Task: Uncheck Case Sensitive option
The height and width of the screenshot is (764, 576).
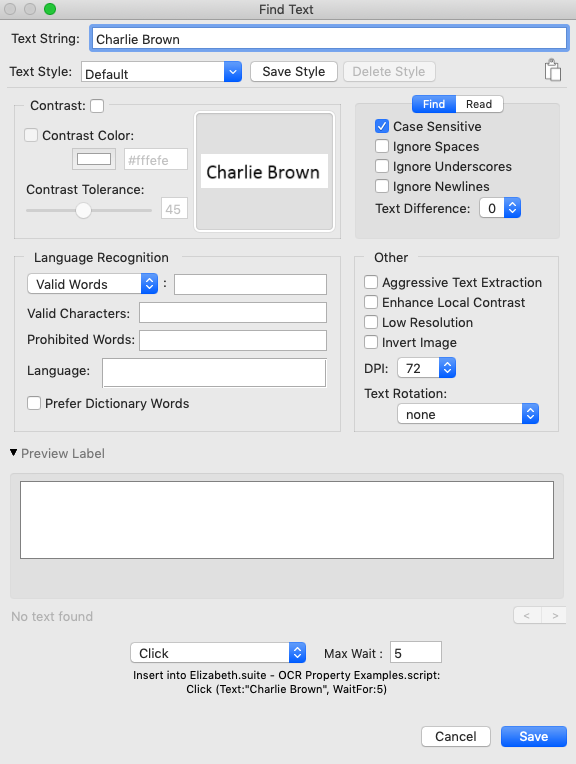Action: point(382,126)
